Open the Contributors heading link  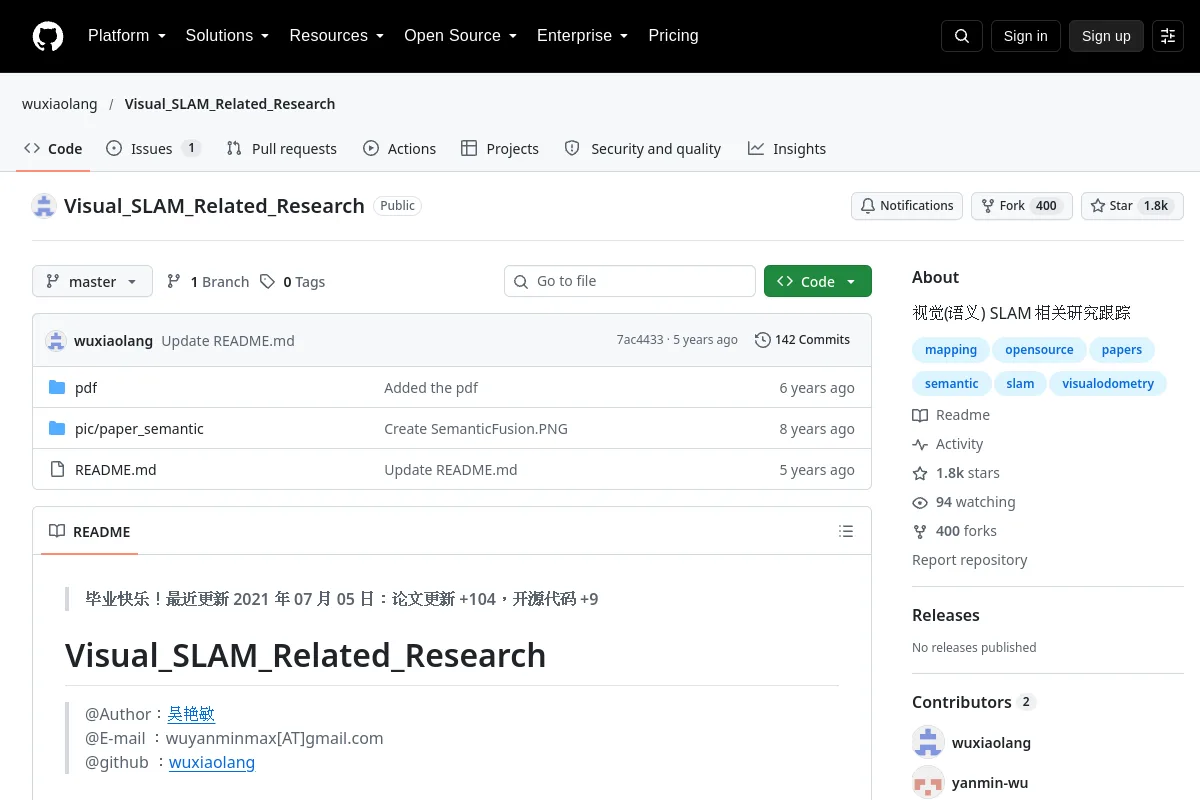click(973, 702)
